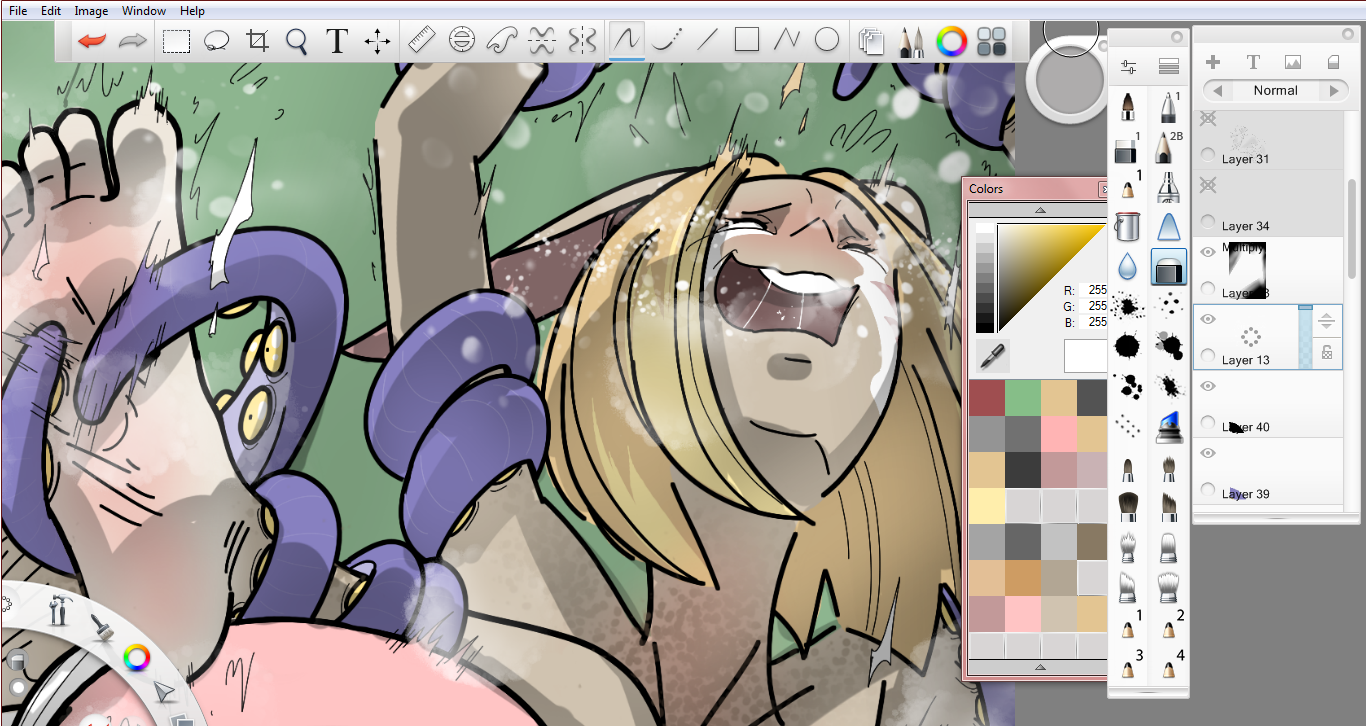Add a text layer in Layer Editor
1366x726 pixels.
coord(1253,62)
